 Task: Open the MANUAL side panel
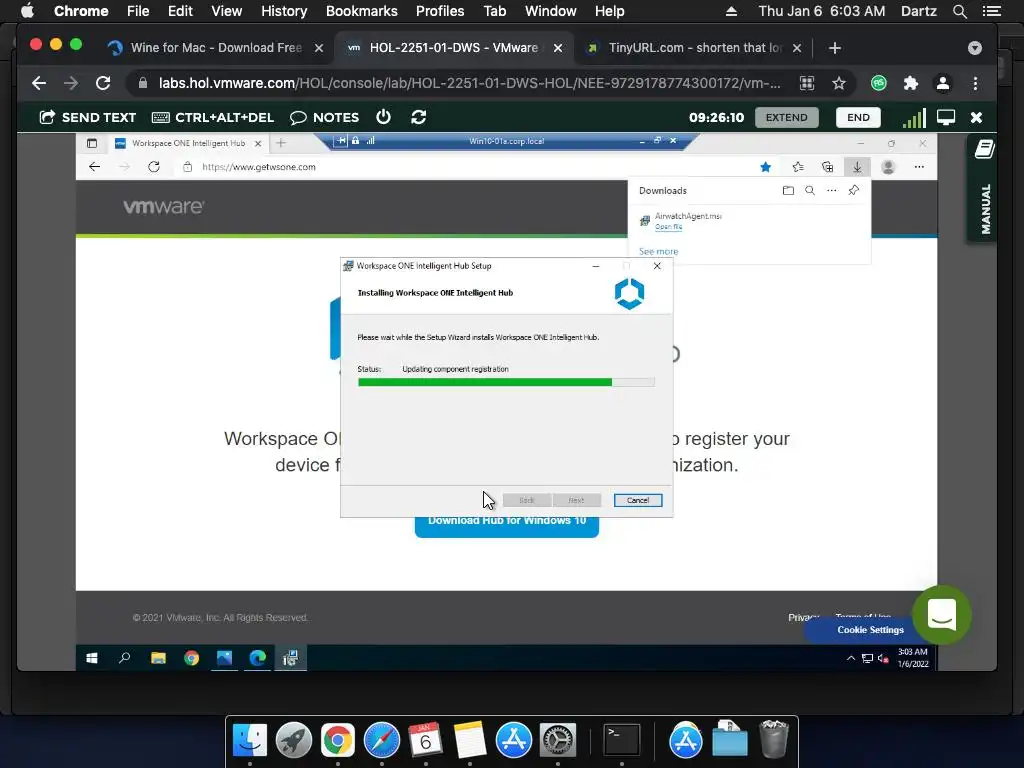(984, 189)
